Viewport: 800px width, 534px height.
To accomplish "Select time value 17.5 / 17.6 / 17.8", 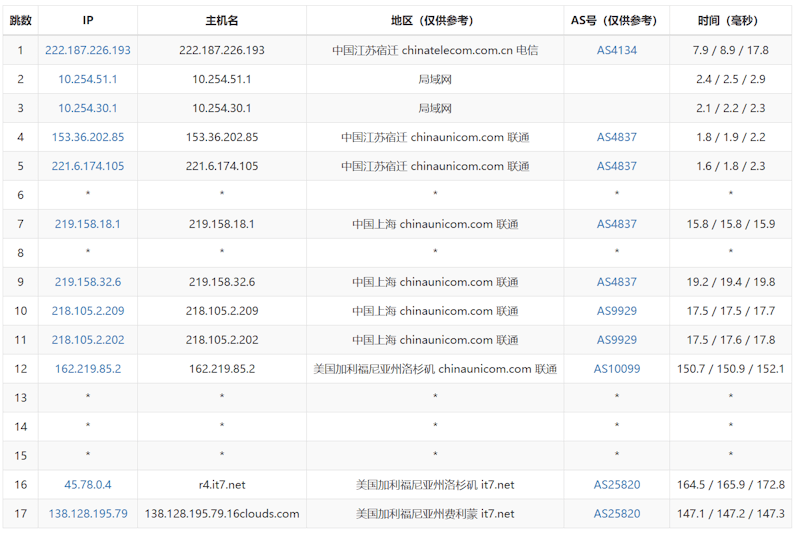I will [731, 340].
